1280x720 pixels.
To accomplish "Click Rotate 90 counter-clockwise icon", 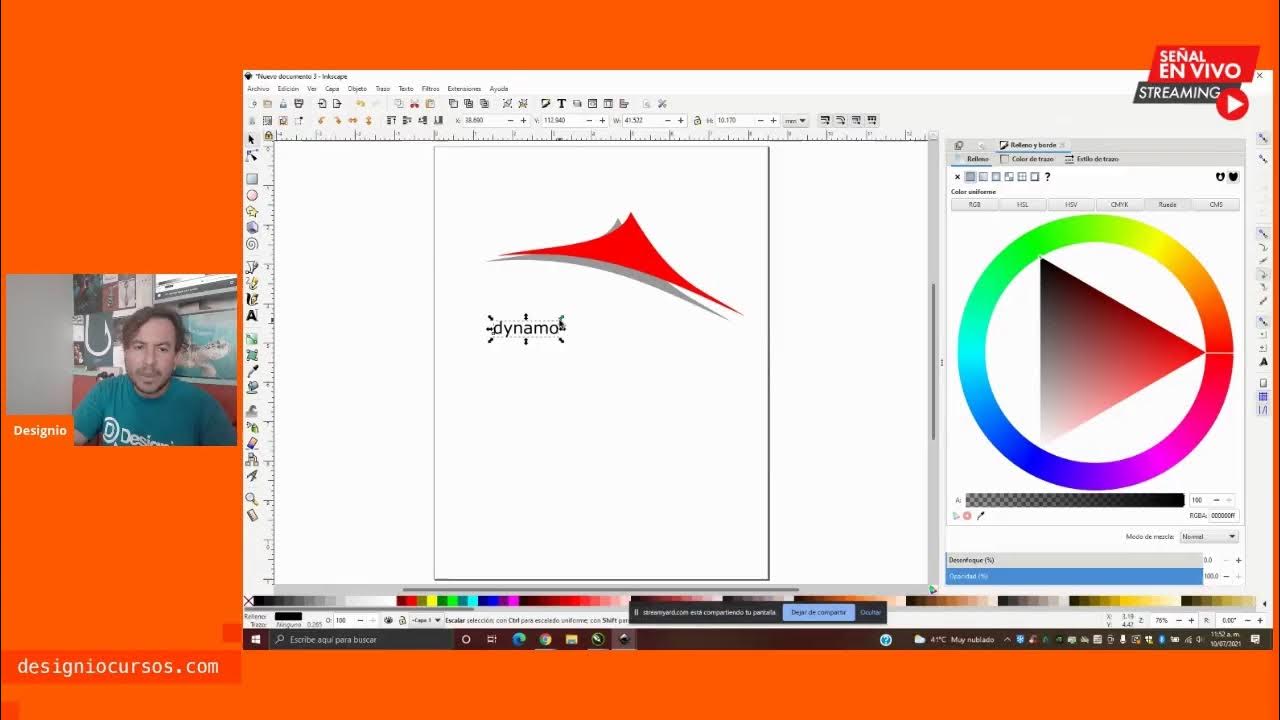I will click(x=321, y=120).
